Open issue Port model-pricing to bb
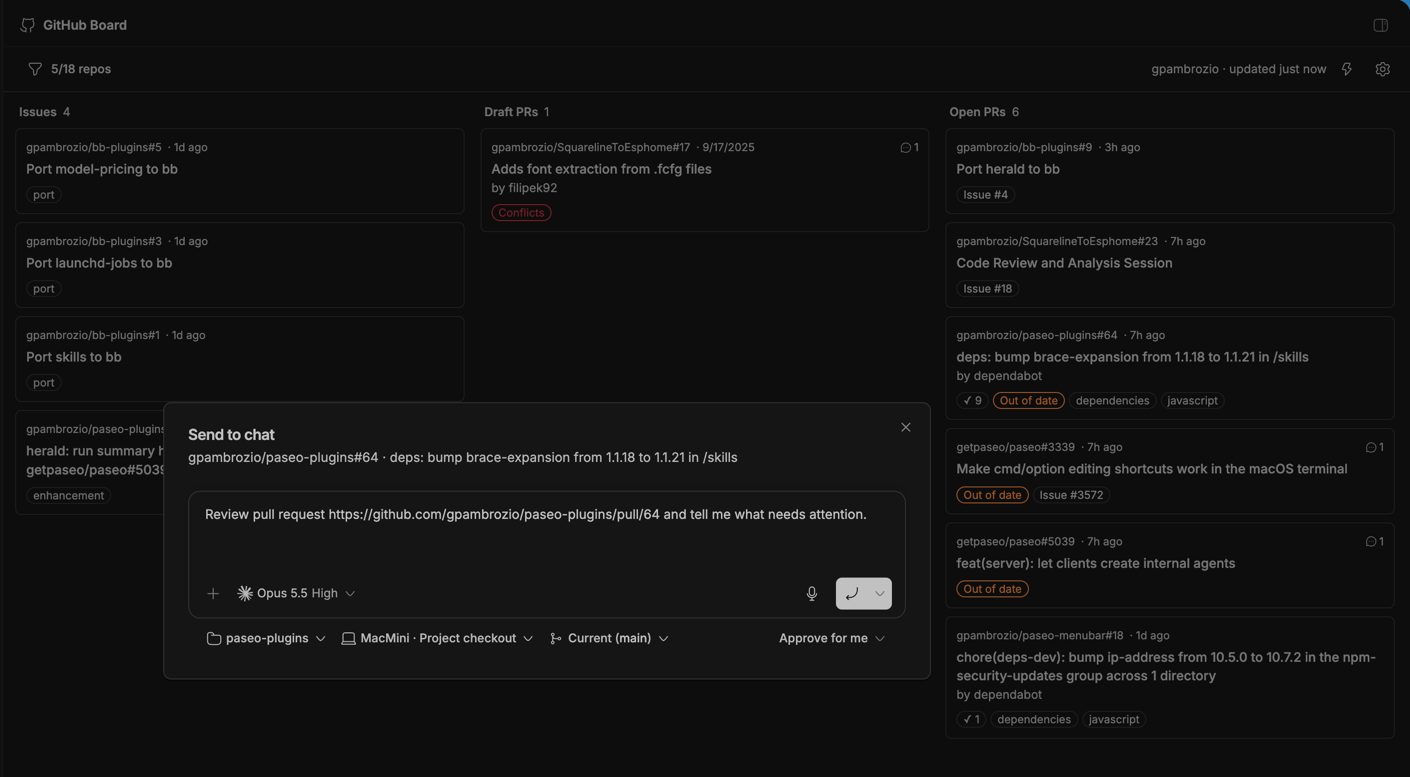Screen dimensions: 1410x777 click(x=239, y=171)
